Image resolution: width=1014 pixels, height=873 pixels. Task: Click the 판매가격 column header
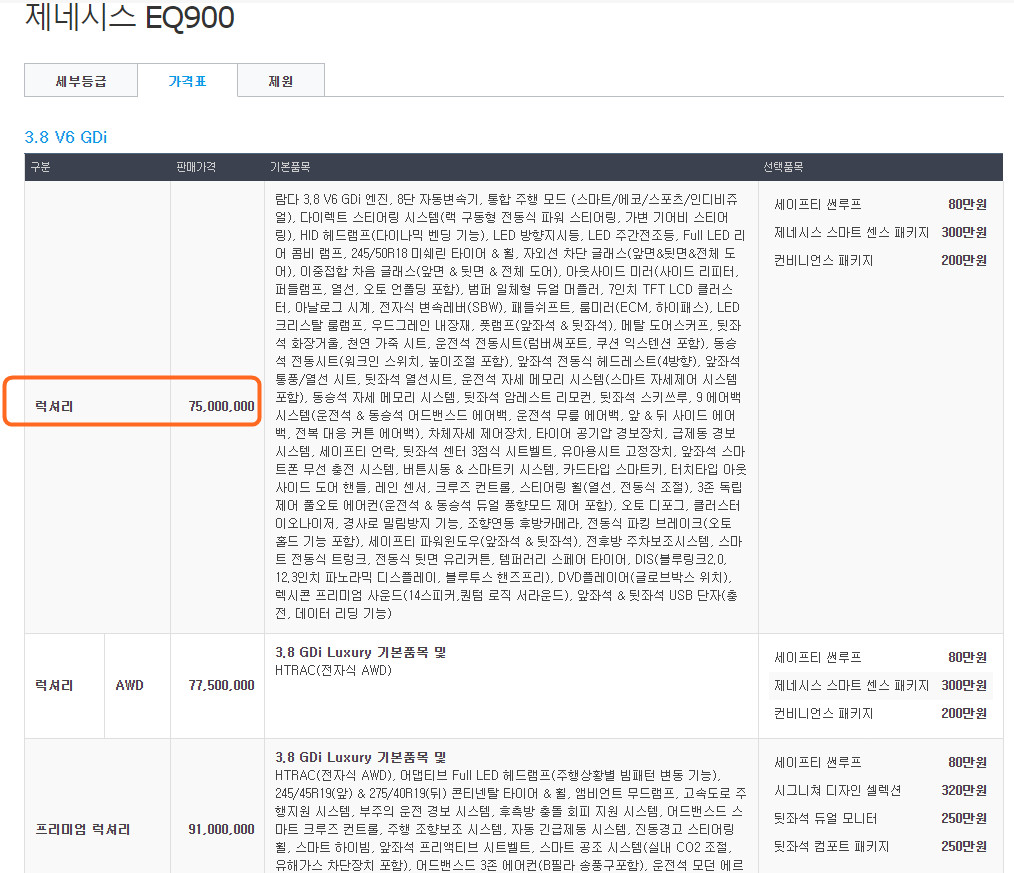click(196, 167)
